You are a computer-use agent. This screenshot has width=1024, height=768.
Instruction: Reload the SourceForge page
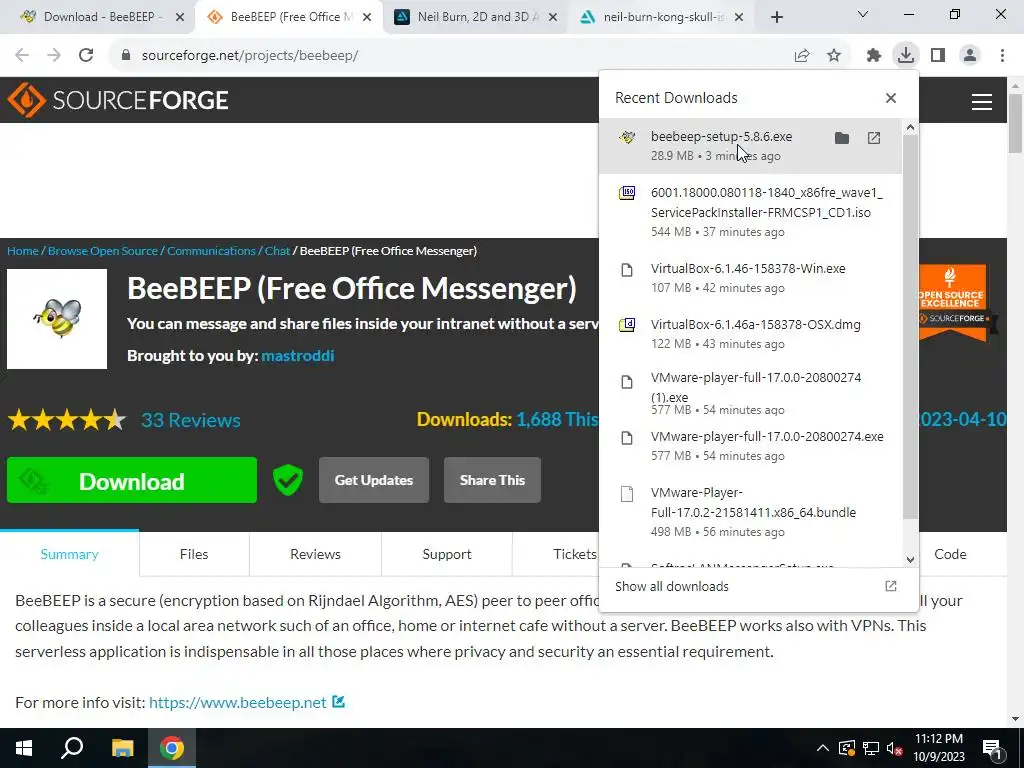86,55
